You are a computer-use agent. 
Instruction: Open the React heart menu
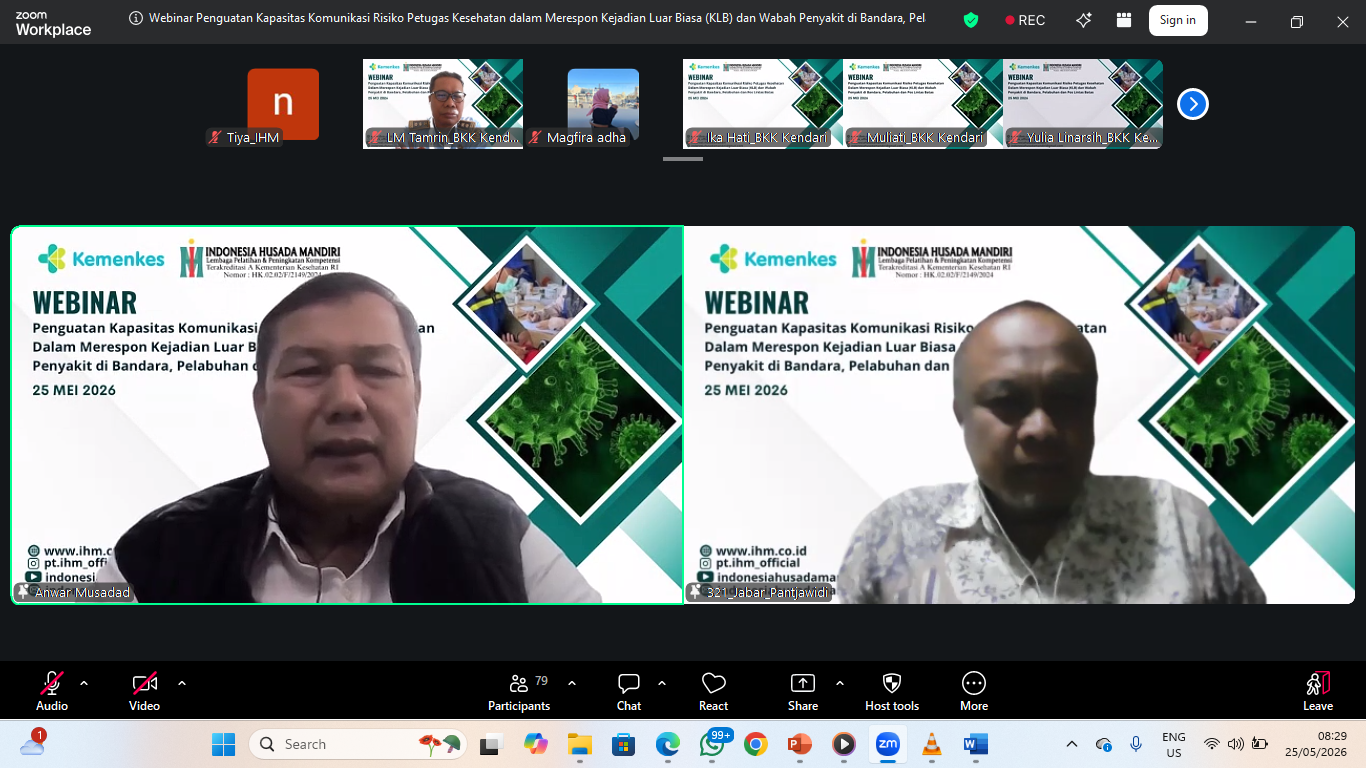tap(714, 691)
